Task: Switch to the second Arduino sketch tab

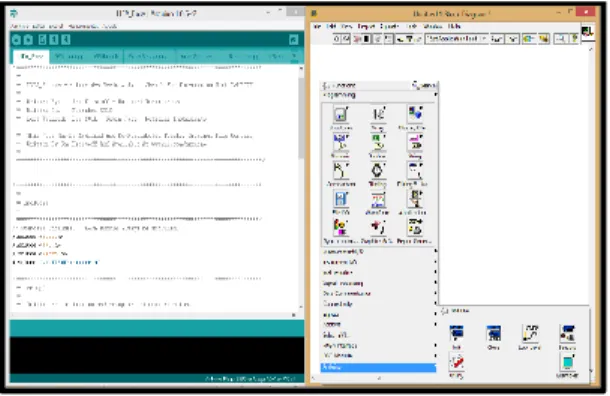Action: coord(68,56)
